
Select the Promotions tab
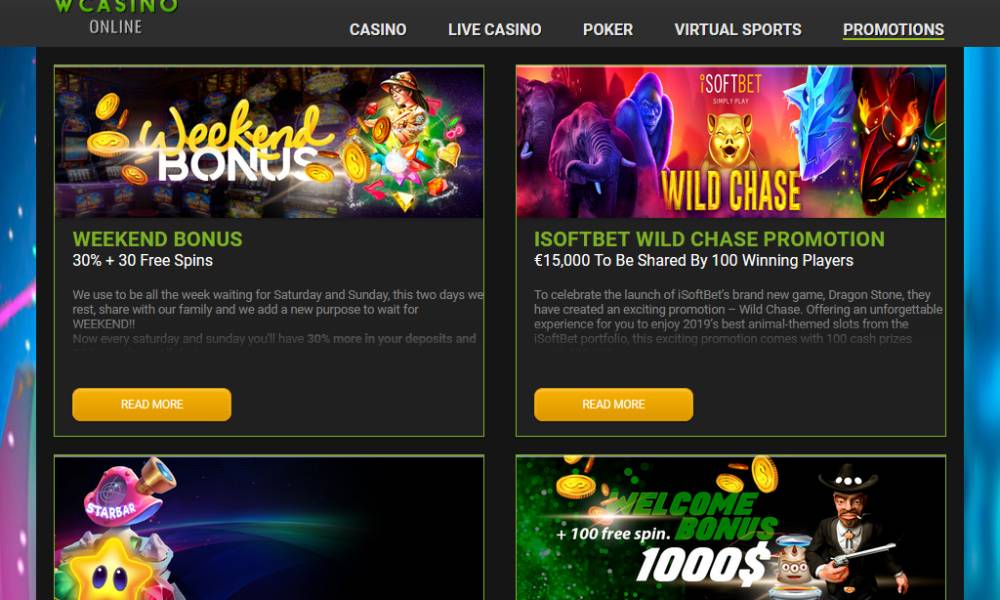tap(893, 29)
